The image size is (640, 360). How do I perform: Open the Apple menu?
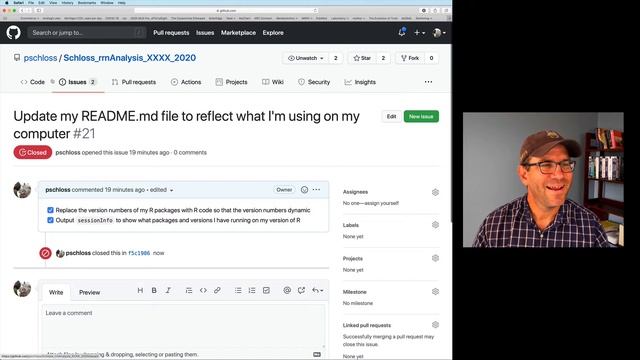(x=7, y=2)
